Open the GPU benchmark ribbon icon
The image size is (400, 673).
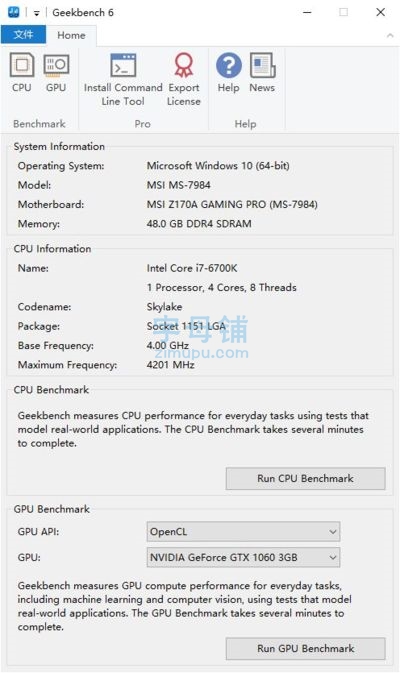tap(56, 73)
